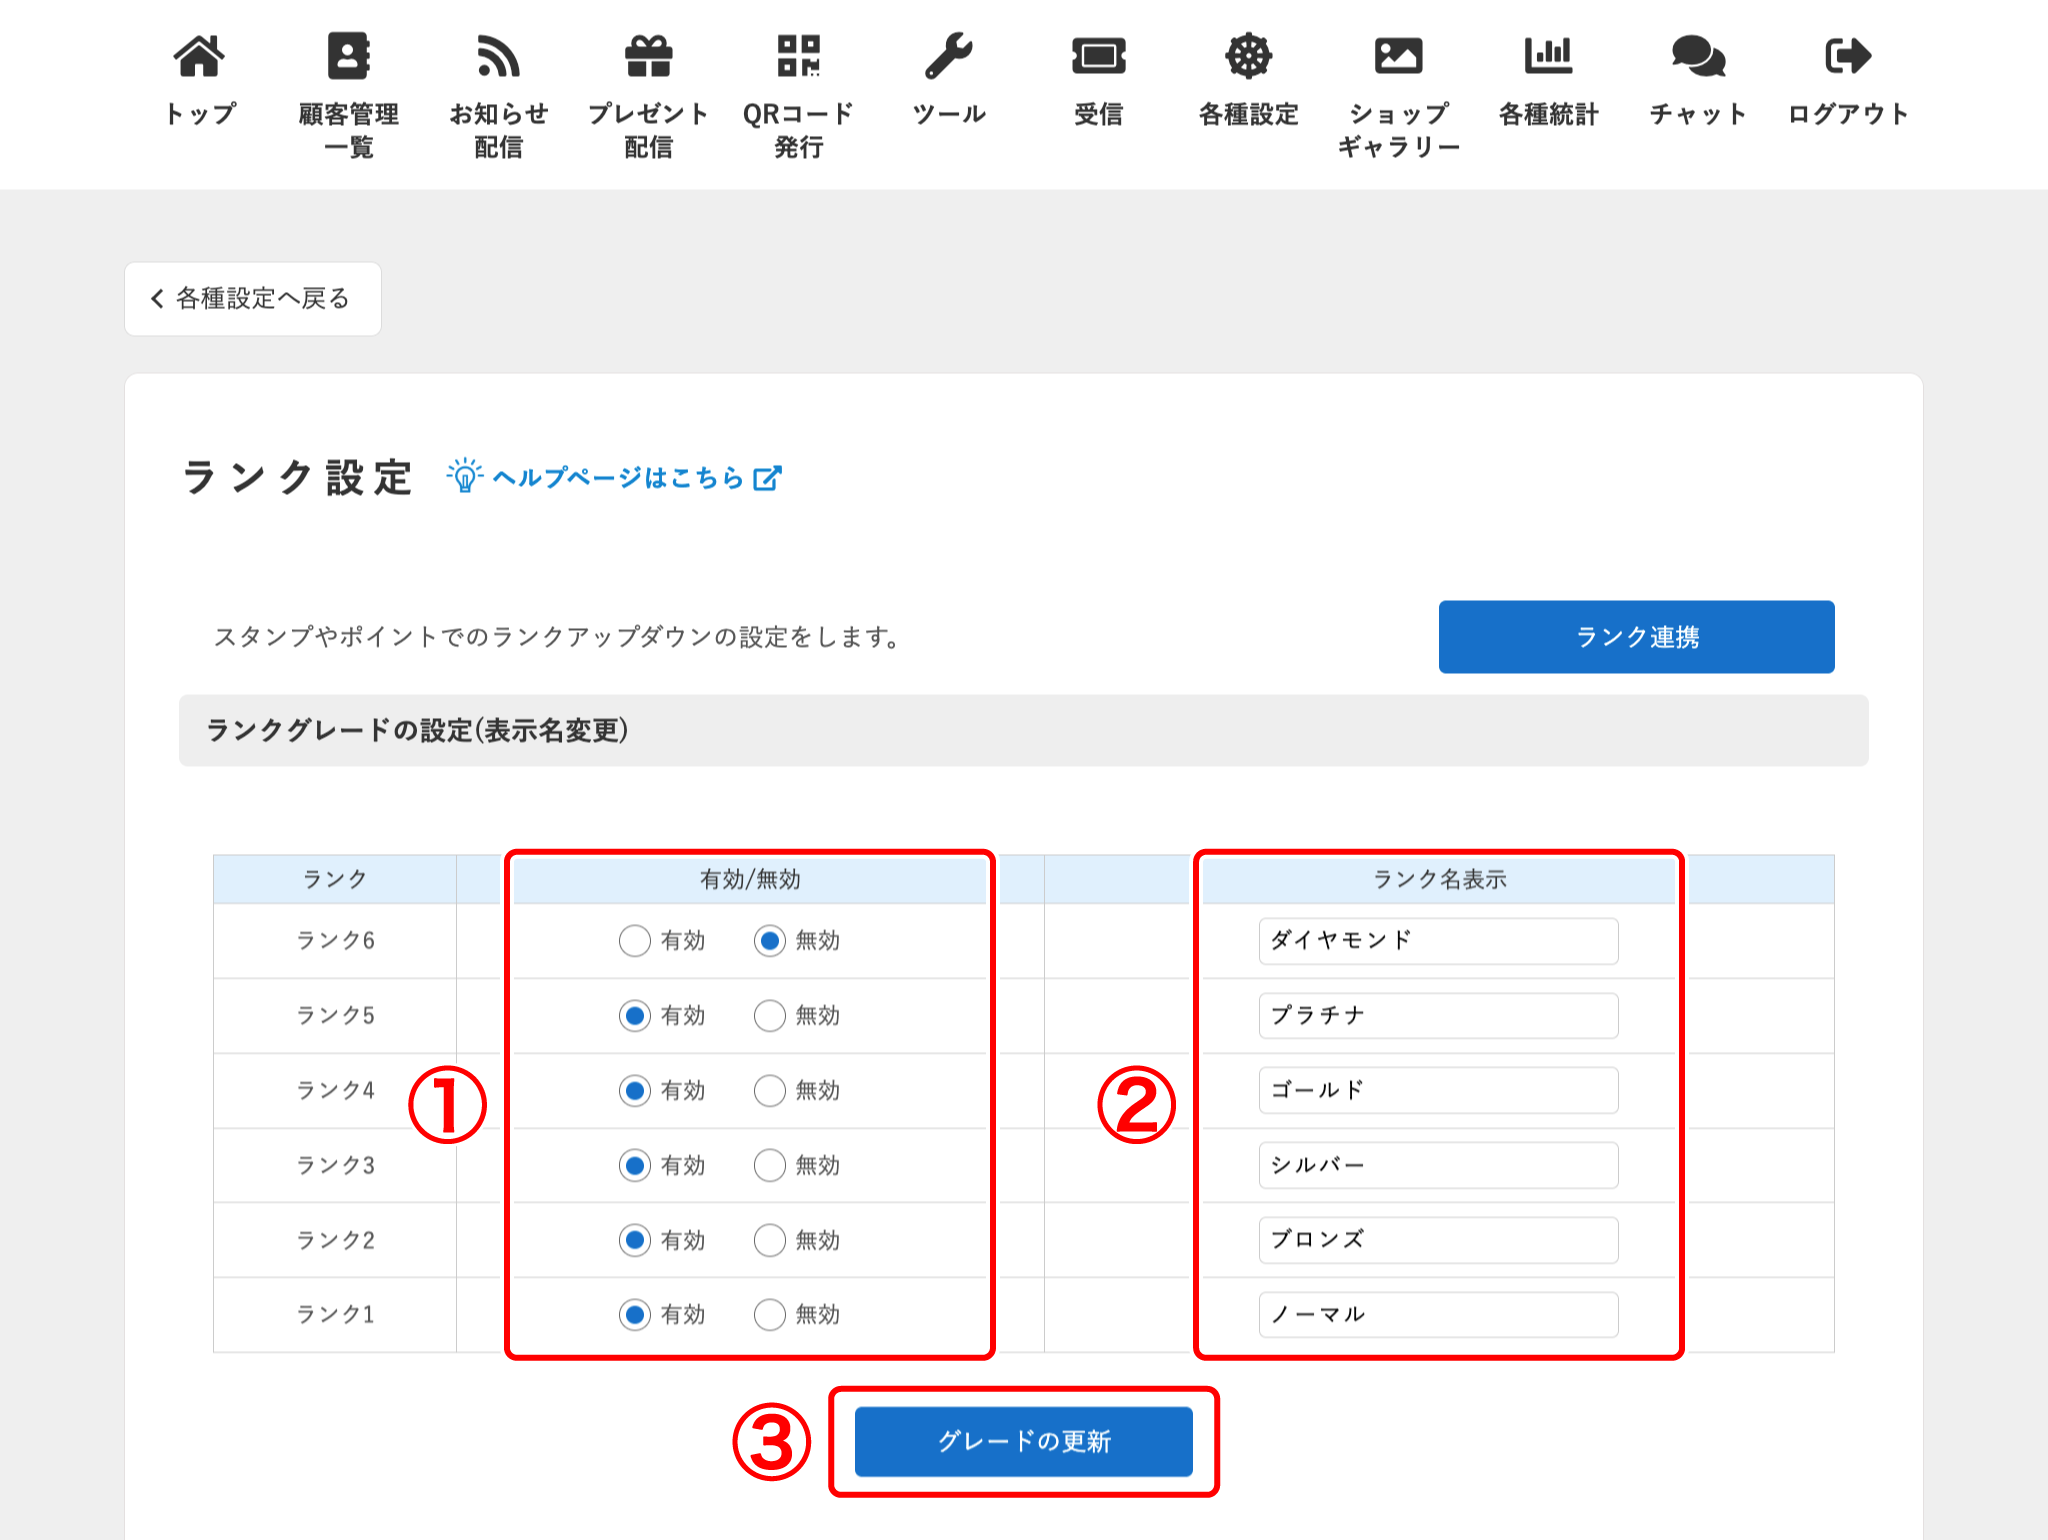
Task: Click the ログアウト icon
Action: [x=1847, y=56]
